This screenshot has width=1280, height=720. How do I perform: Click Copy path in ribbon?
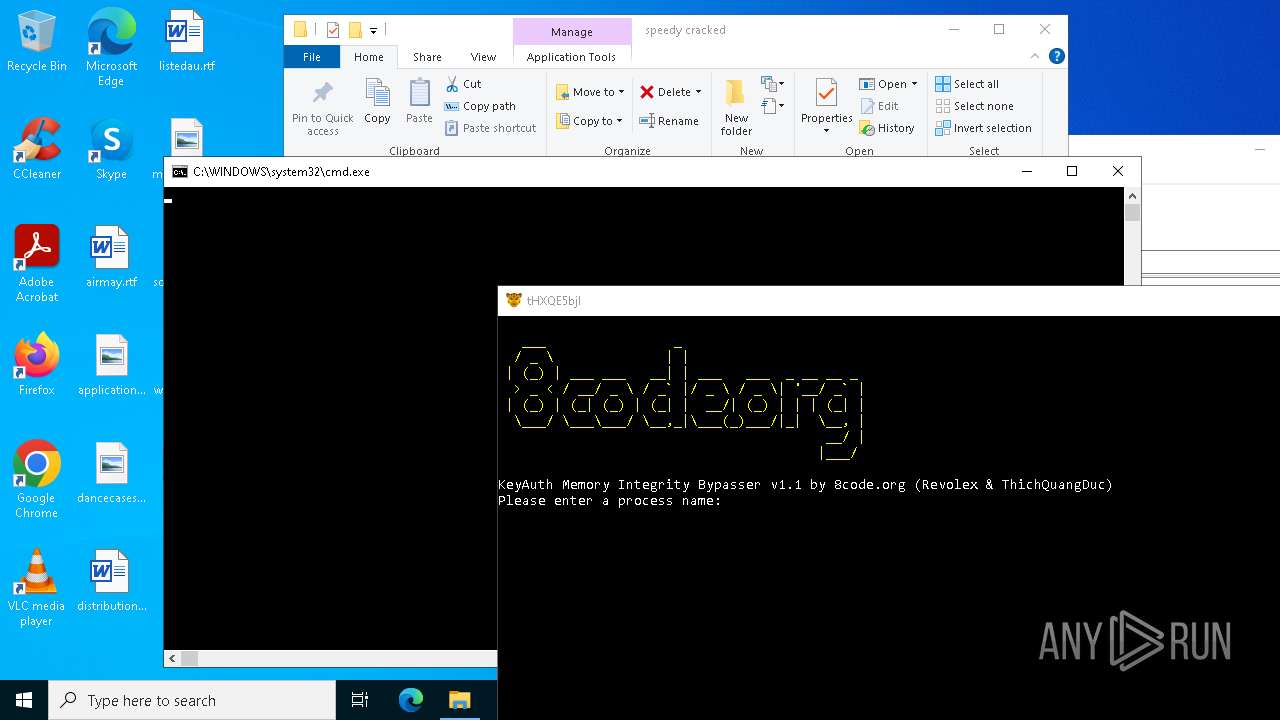click(480, 106)
